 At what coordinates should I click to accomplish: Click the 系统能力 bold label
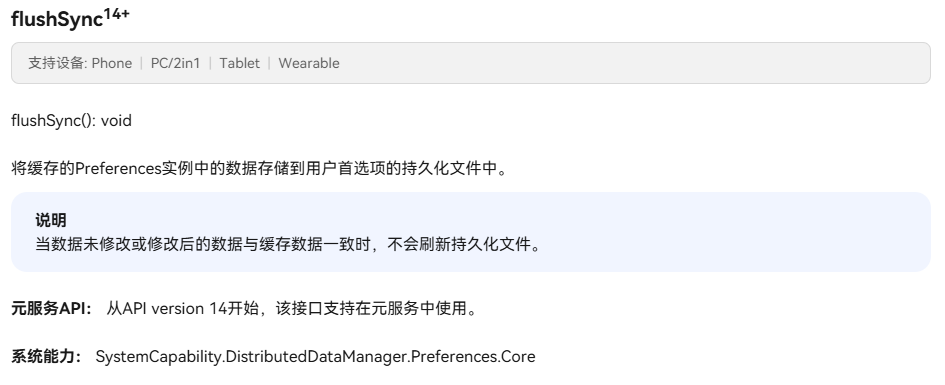[x=46, y=357]
